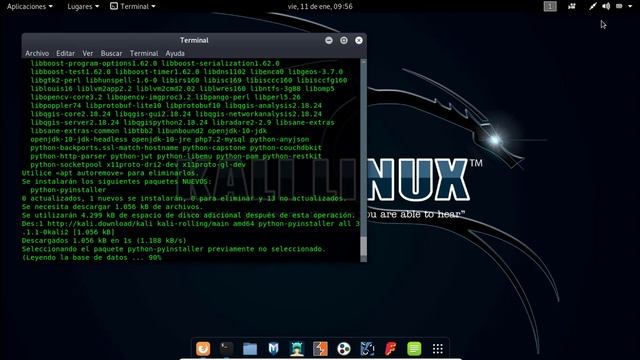The image size is (640, 360).
Task: Open the green notes app icon
Action: 414,349
